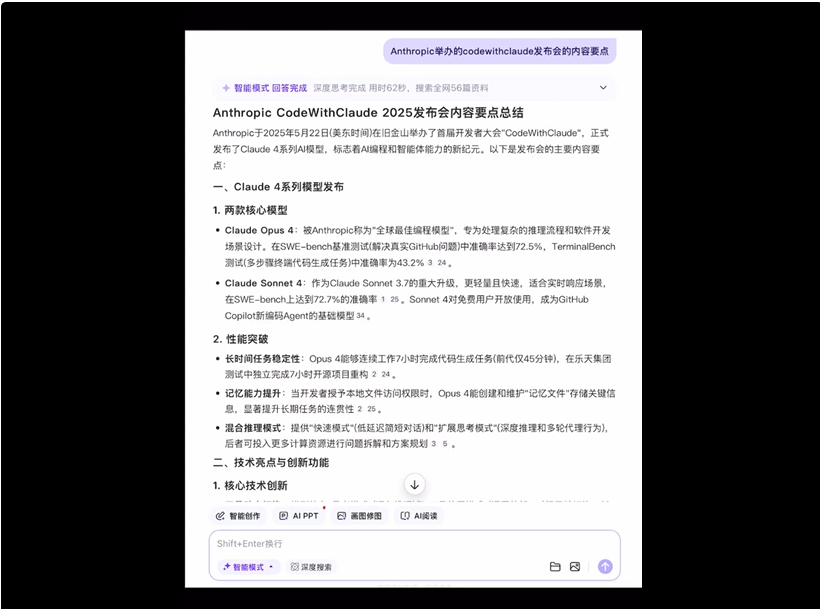Click bold label 记忆能力提升
The height and width of the screenshot is (609, 820).
(x=253, y=394)
